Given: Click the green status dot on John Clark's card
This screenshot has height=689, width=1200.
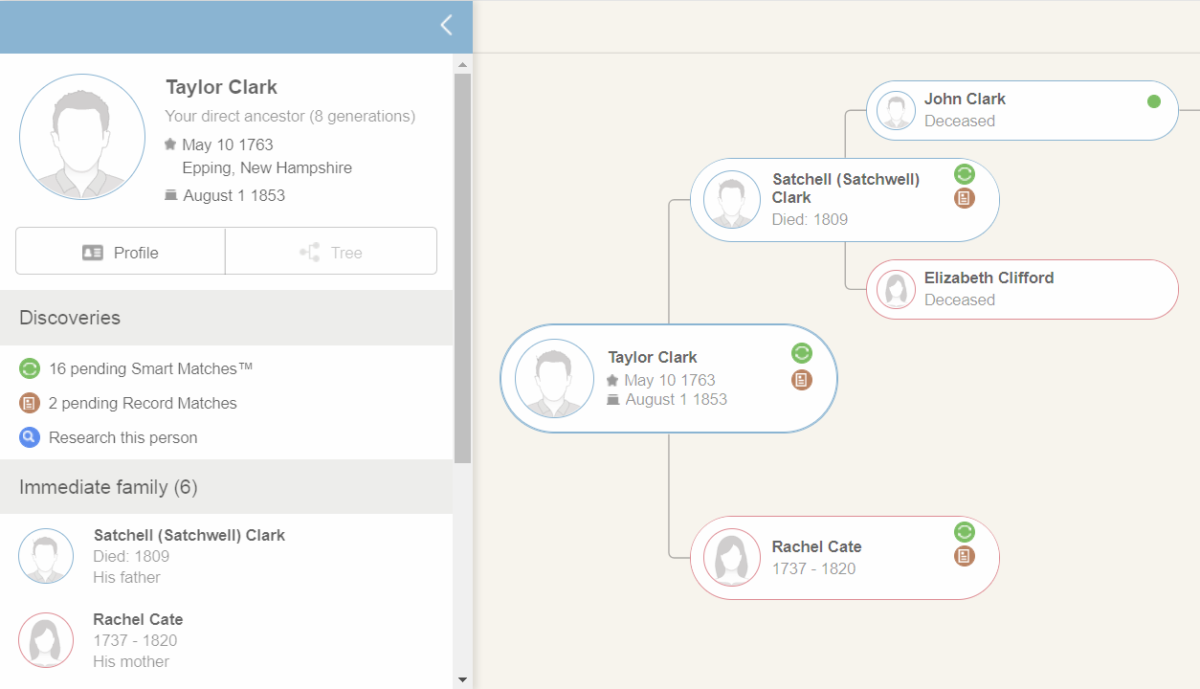Looking at the screenshot, I should click(1153, 100).
